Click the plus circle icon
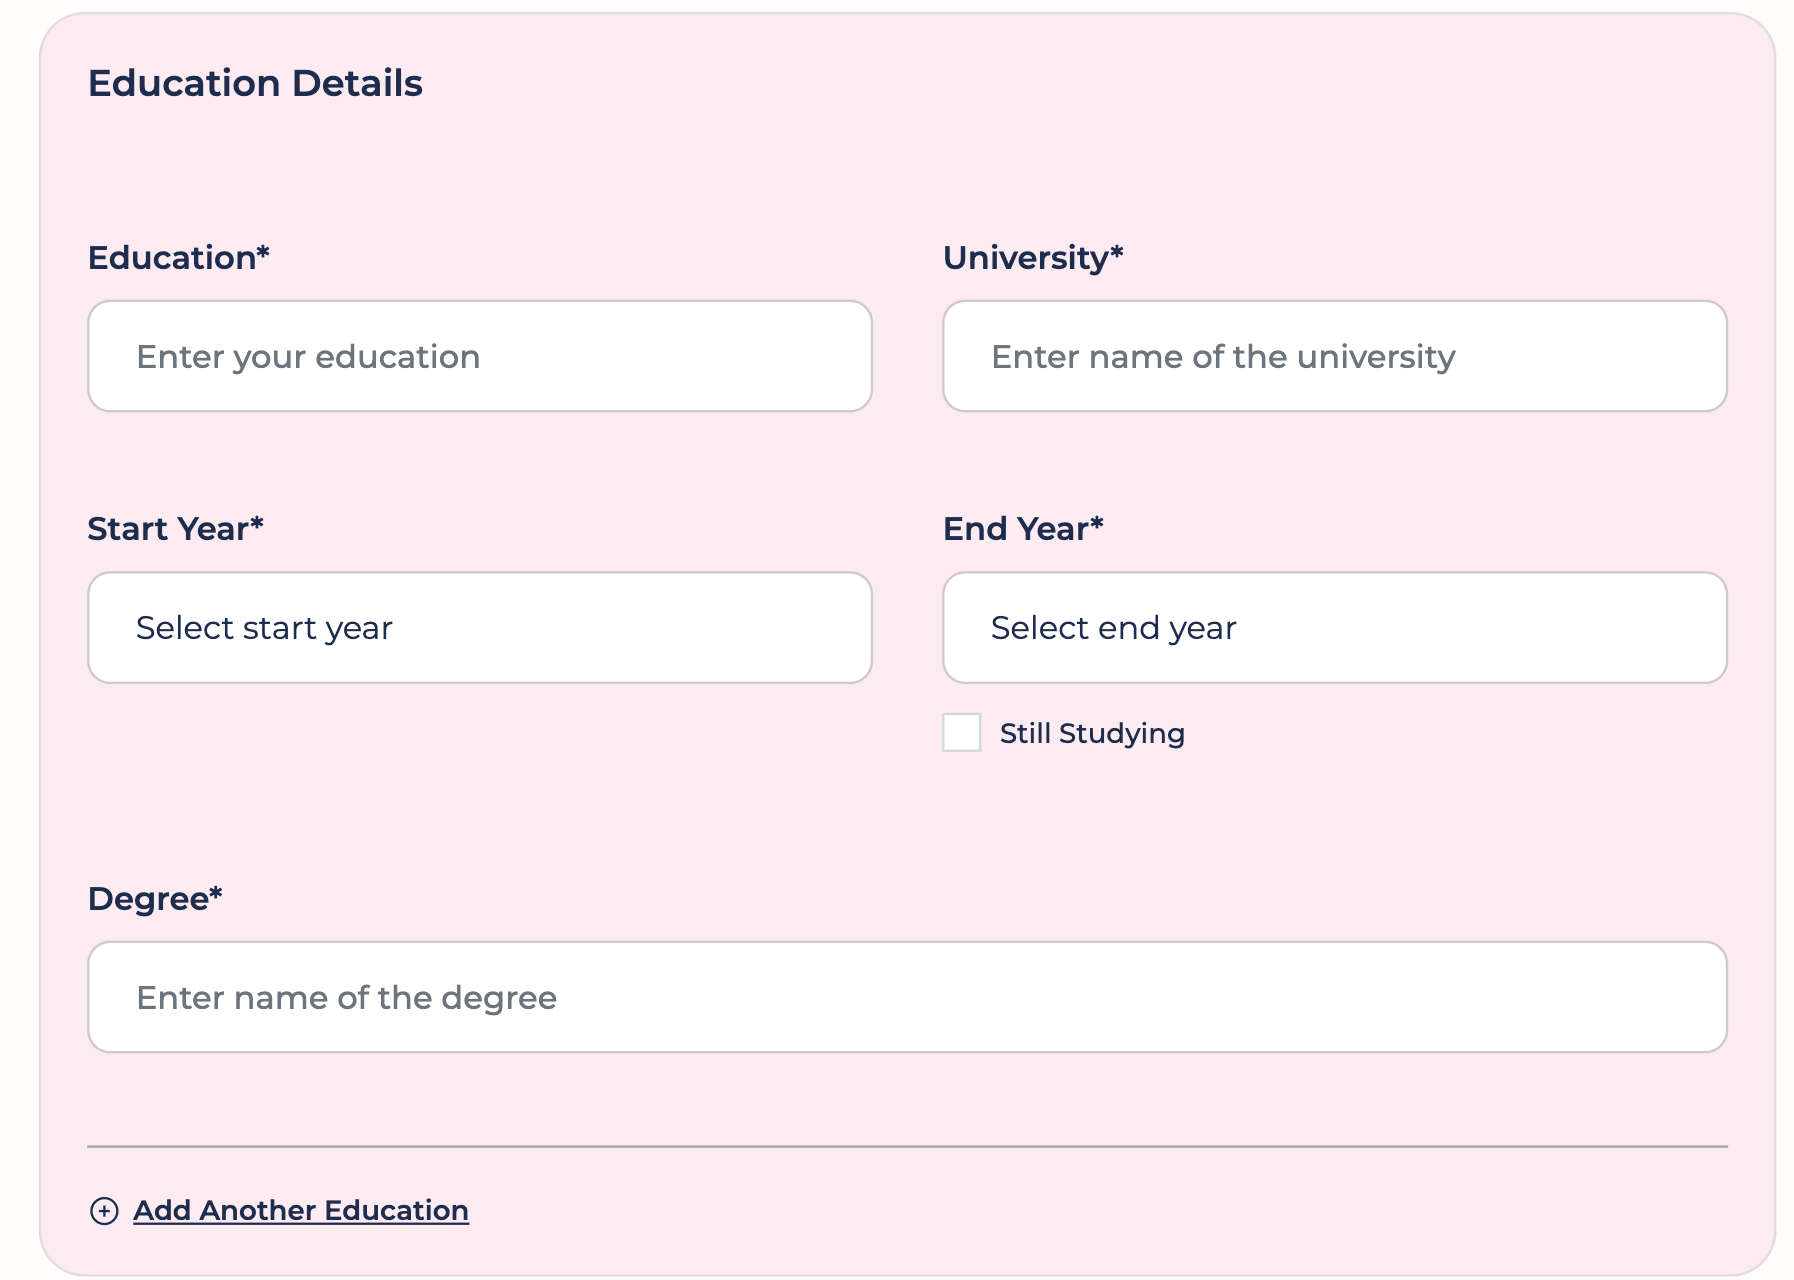This screenshot has height=1280, width=1794. click(104, 1211)
